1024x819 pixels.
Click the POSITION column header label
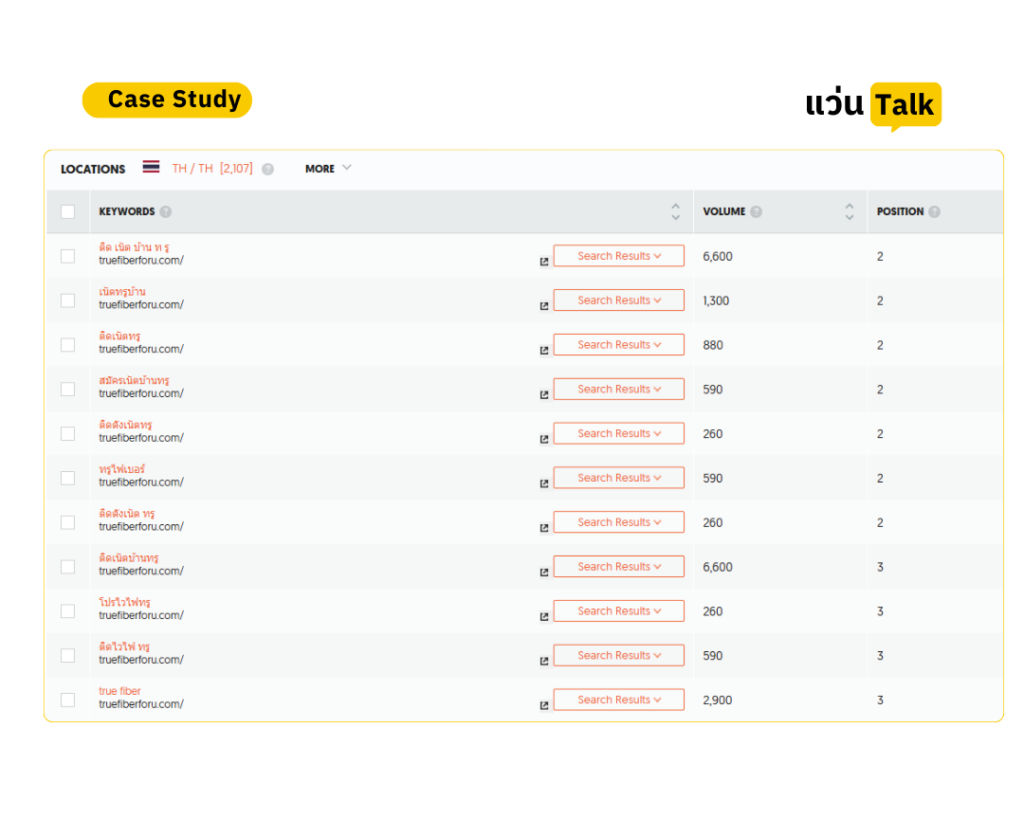(x=900, y=212)
